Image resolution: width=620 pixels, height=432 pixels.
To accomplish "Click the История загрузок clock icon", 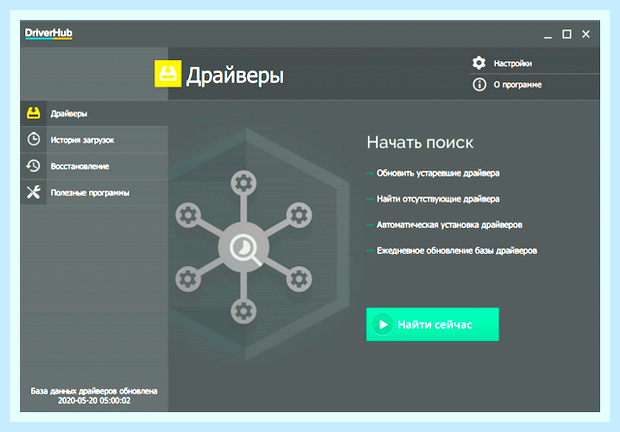I will [x=34, y=139].
